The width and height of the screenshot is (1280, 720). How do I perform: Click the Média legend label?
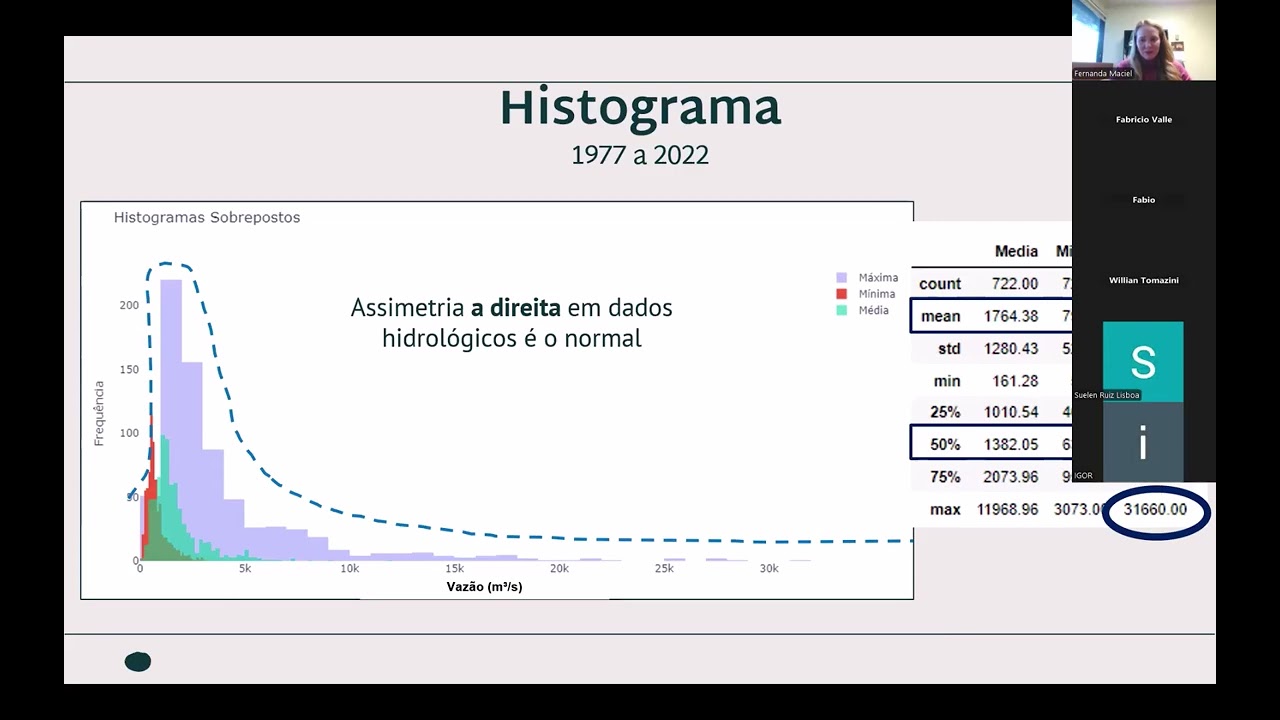pyautogui.click(x=873, y=310)
